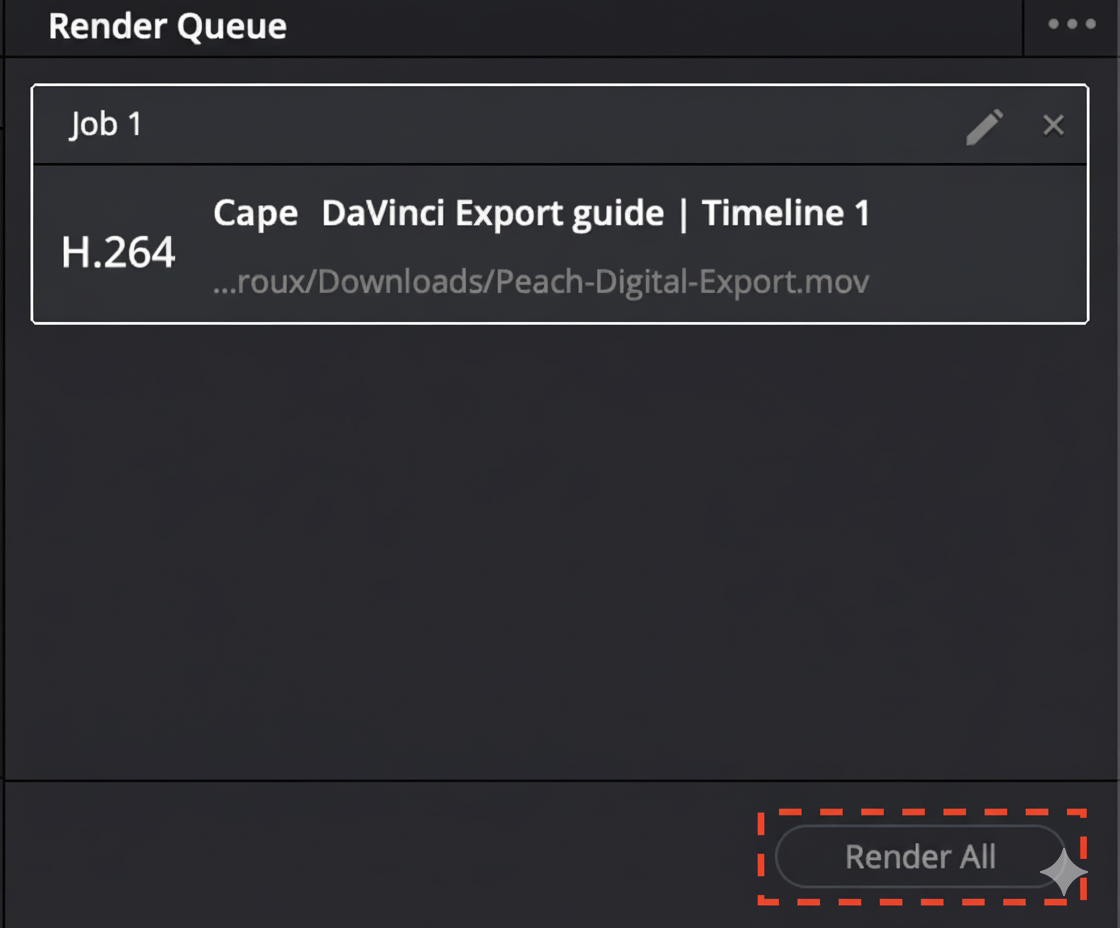Screen dimensions: 1120x928
Task: Remove Job 1 using the X icon
Action: point(1053,124)
